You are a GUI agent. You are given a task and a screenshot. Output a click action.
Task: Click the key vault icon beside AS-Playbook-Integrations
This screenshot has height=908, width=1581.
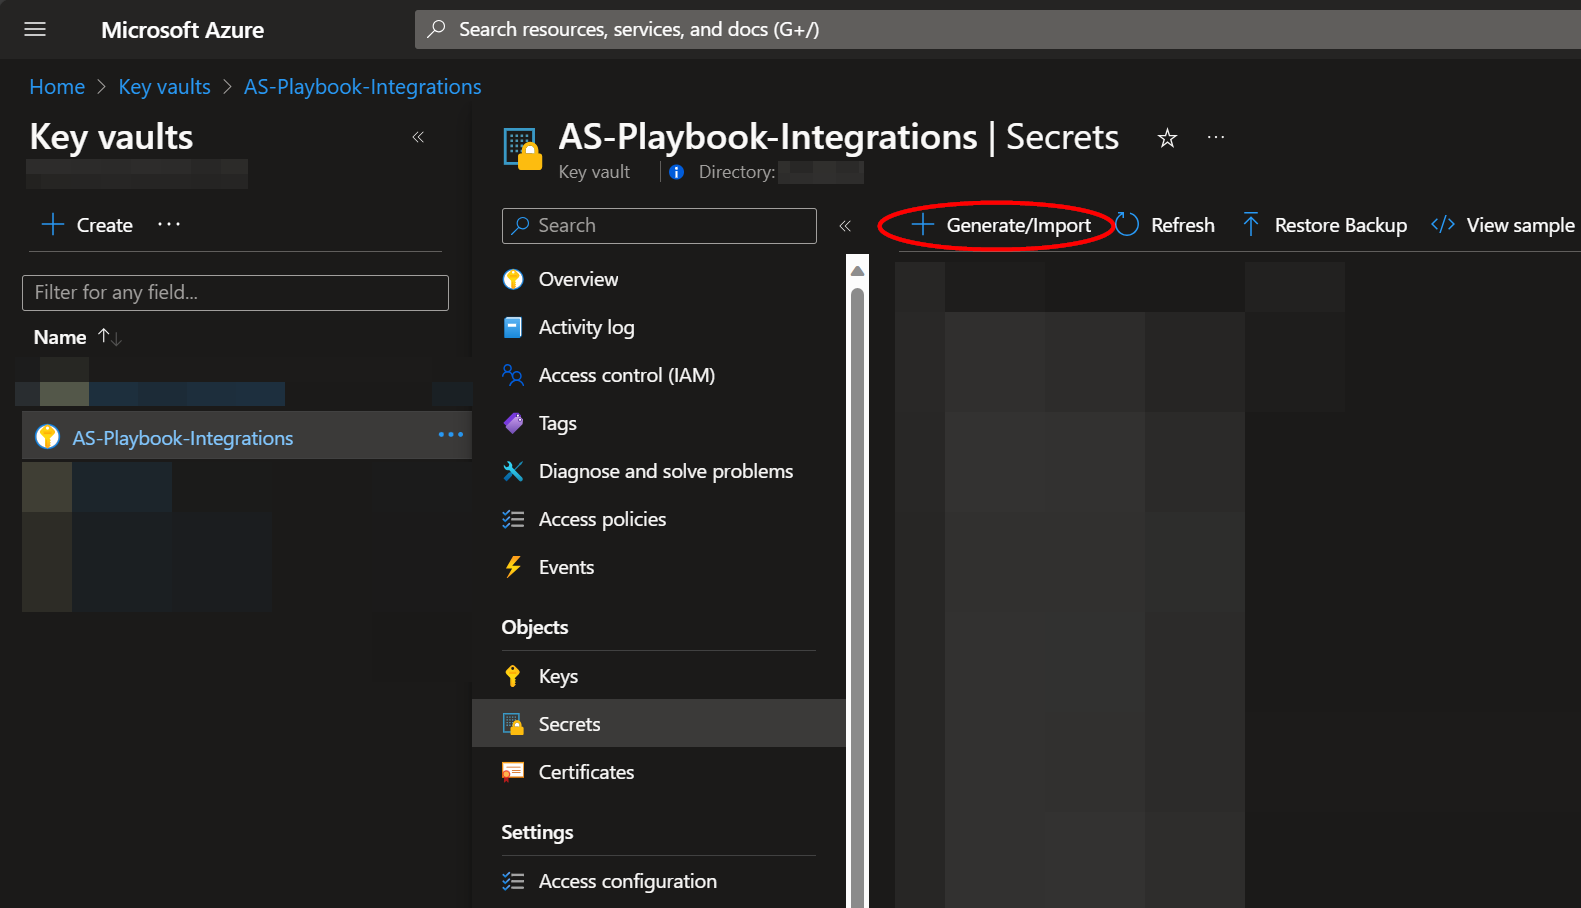(47, 437)
